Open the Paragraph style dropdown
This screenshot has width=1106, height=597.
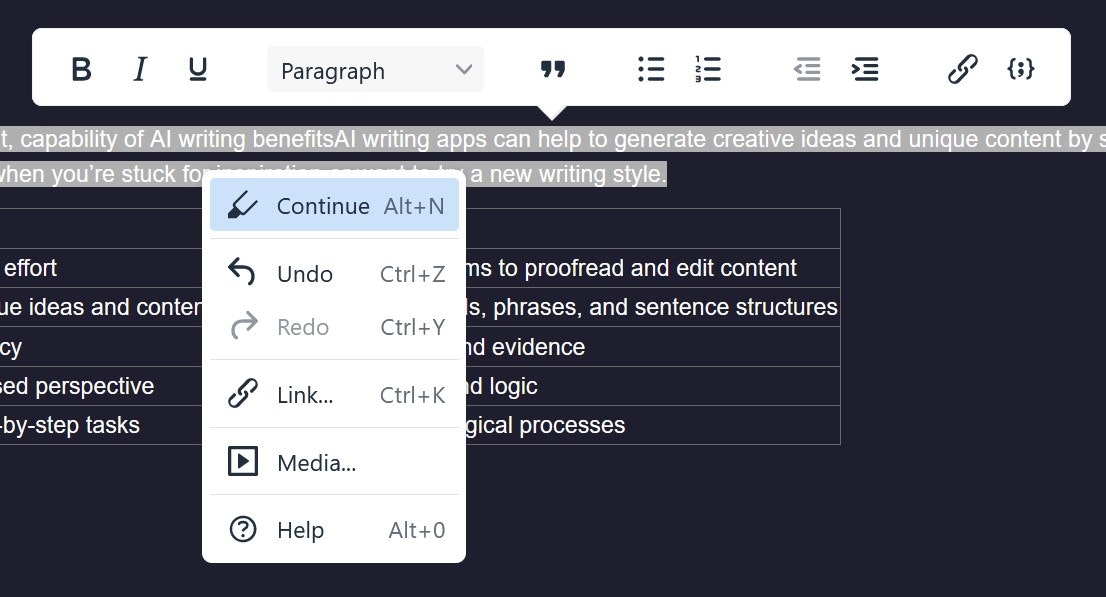tap(375, 69)
